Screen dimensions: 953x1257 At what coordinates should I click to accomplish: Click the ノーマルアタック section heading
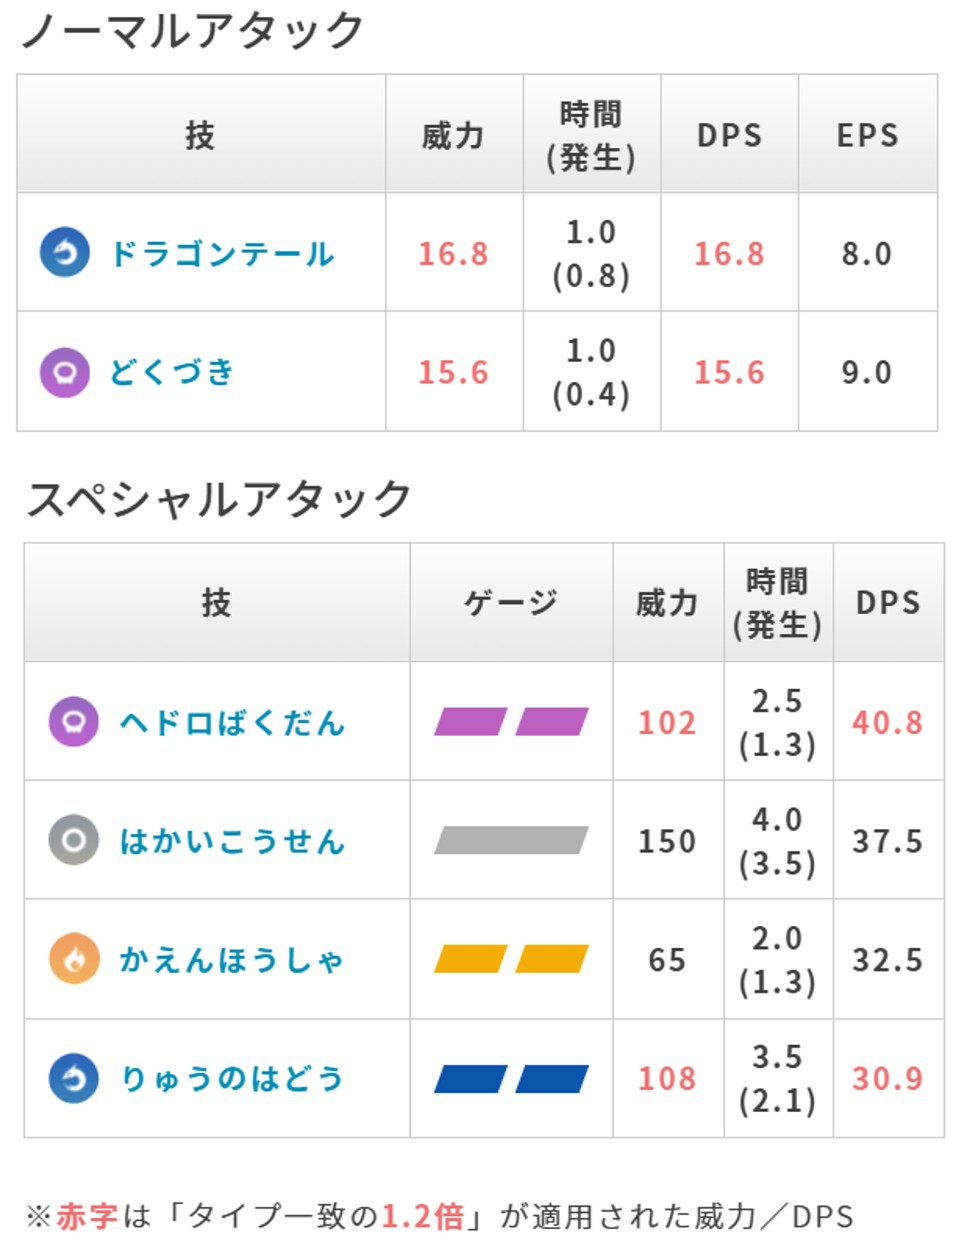coord(192,31)
